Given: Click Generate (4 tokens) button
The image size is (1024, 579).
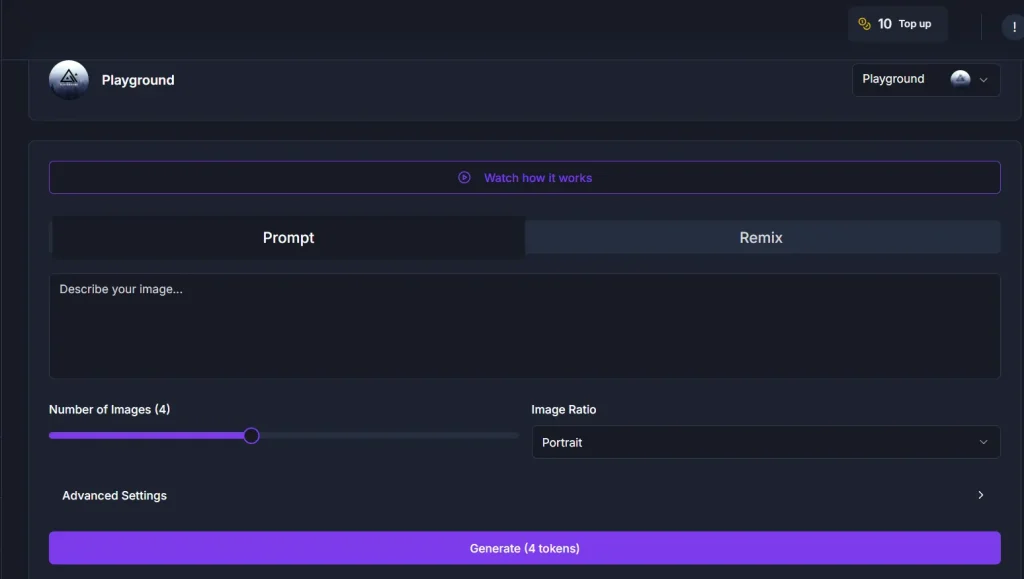Looking at the screenshot, I should [x=524, y=548].
